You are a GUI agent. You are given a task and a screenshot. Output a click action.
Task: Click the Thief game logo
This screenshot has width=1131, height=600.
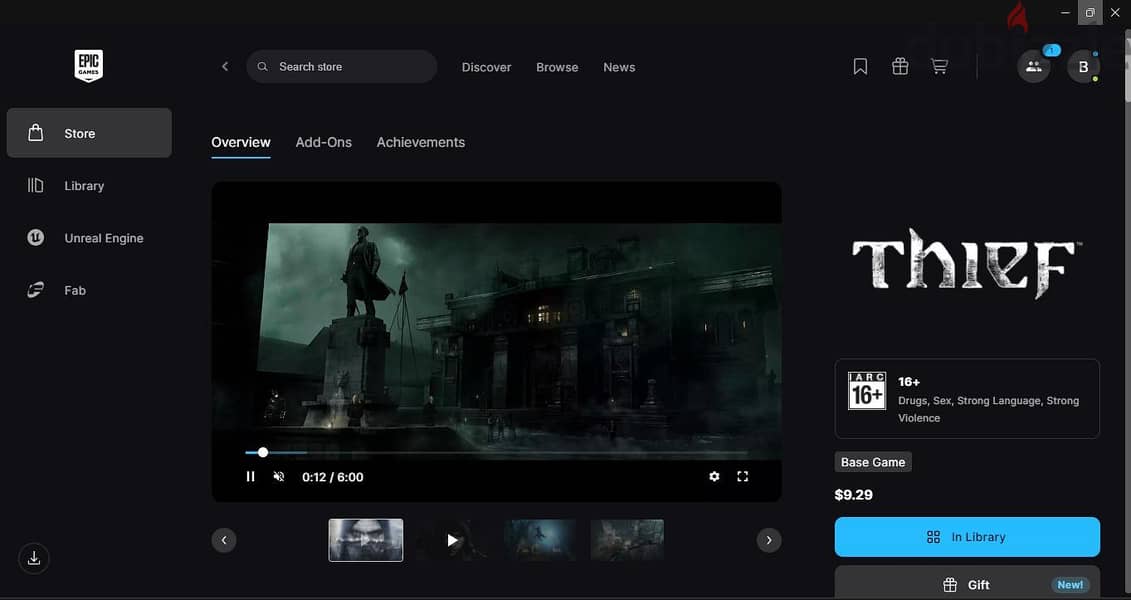coord(967,263)
